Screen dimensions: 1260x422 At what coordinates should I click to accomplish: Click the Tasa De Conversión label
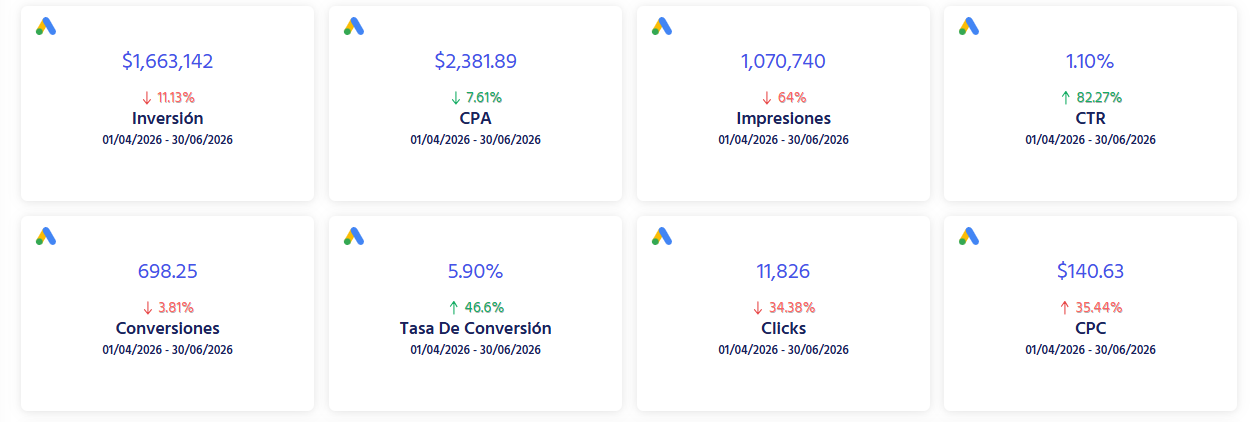click(x=476, y=329)
